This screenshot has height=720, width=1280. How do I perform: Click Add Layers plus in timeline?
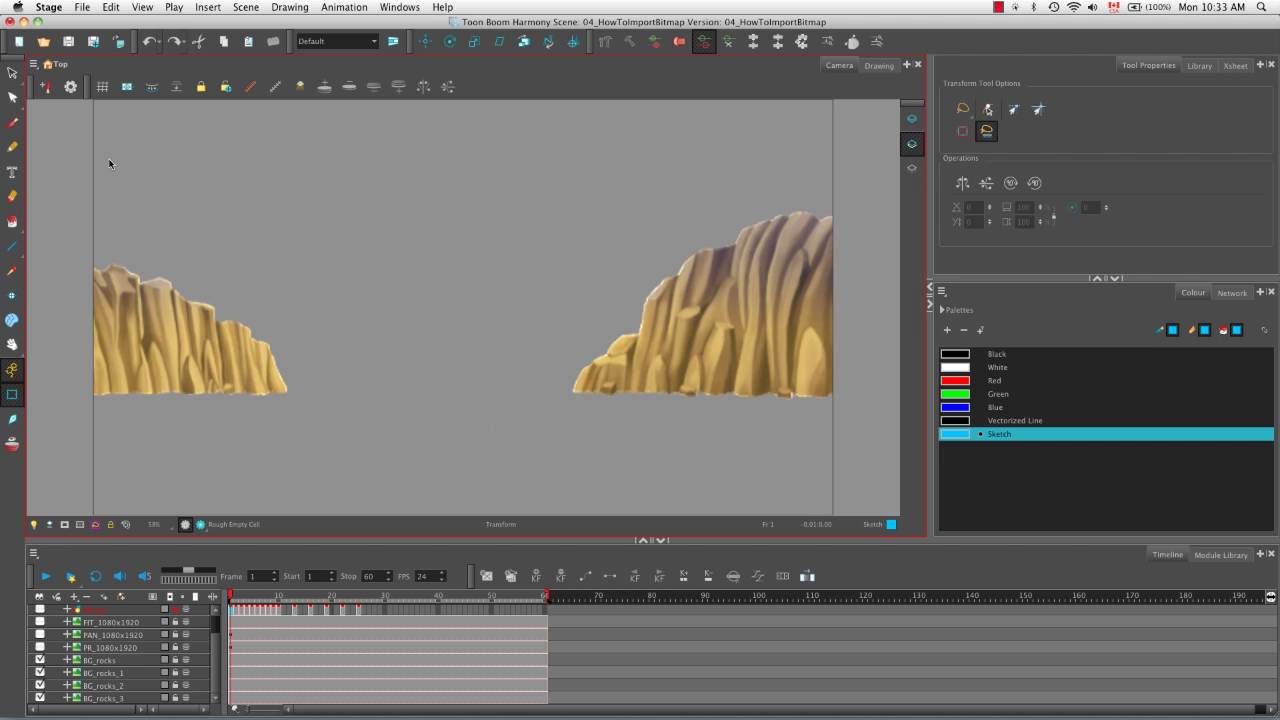pyautogui.click(x=73, y=596)
